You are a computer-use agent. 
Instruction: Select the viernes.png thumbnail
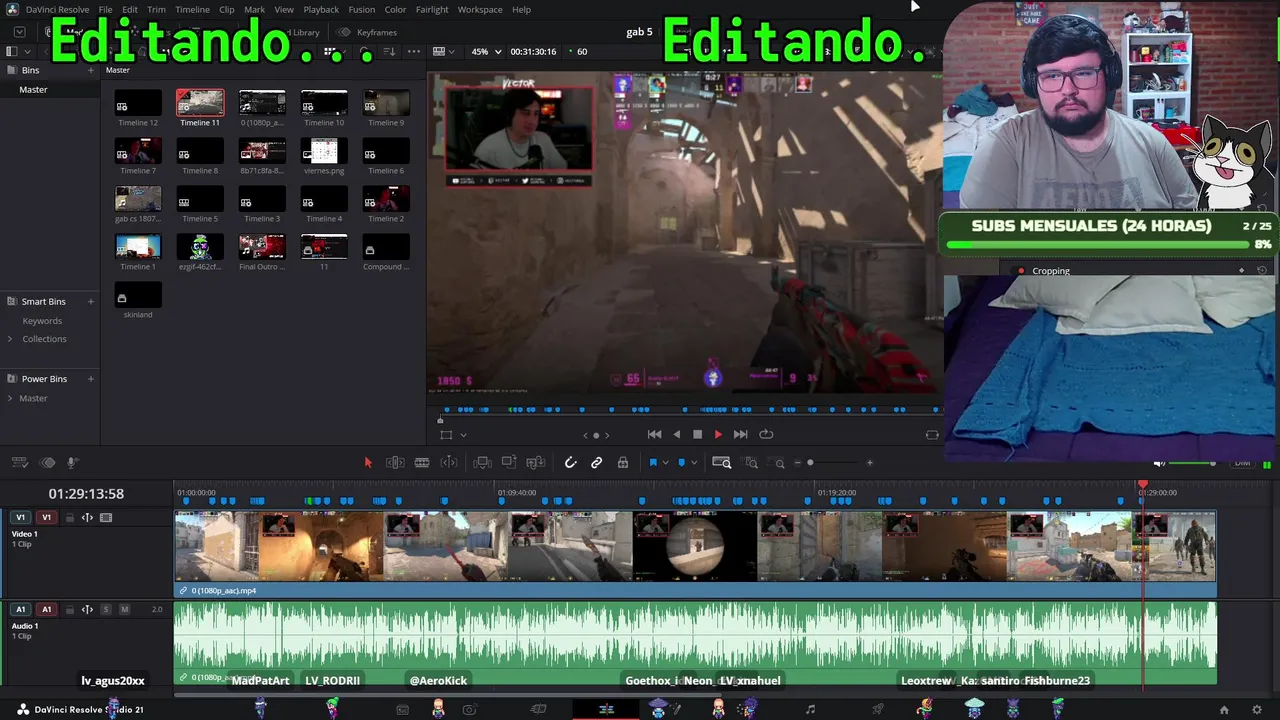pyautogui.click(x=324, y=150)
